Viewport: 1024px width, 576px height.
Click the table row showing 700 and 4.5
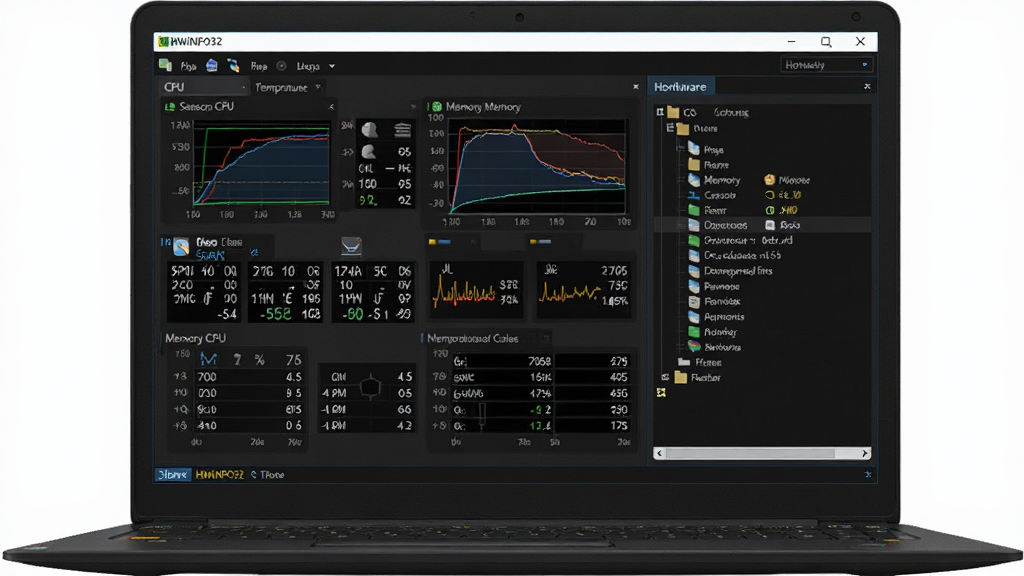pyautogui.click(x=249, y=377)
